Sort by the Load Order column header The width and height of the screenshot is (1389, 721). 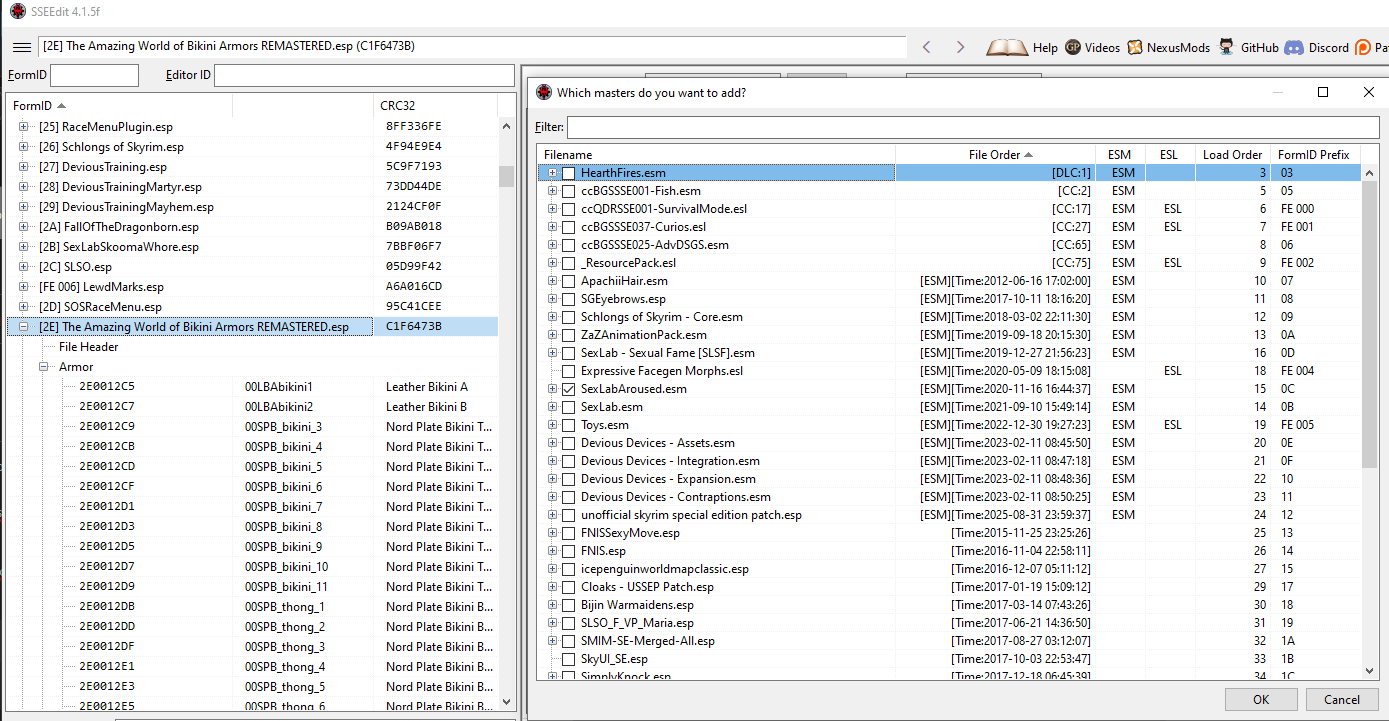1232,155
